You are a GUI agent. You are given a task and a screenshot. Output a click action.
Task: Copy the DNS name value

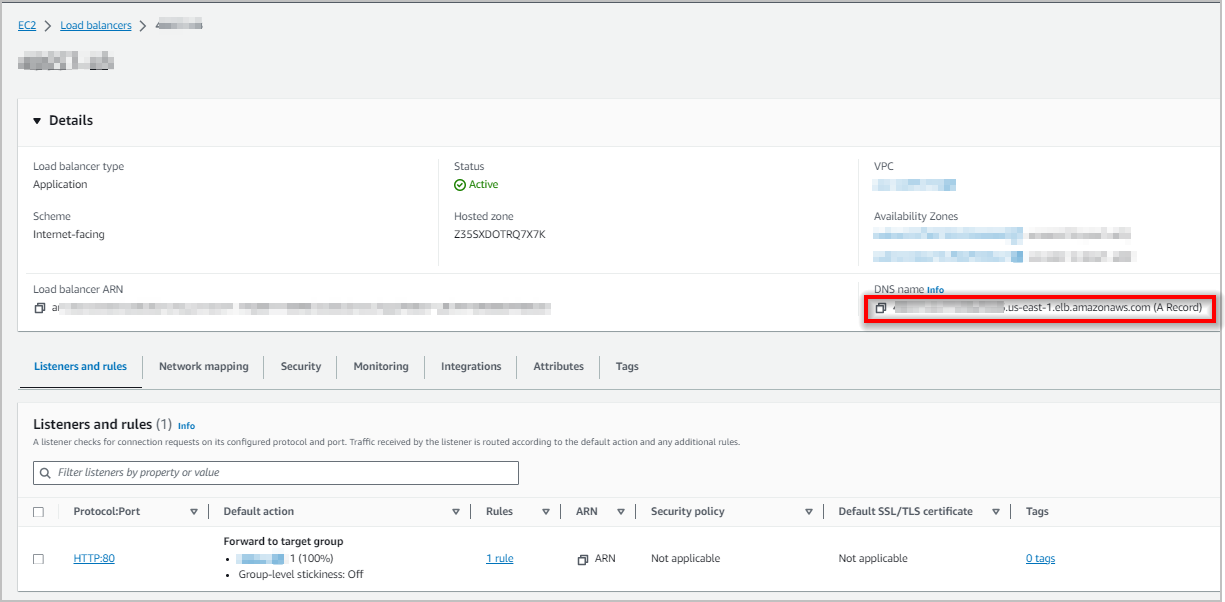(x=881, y=308)
